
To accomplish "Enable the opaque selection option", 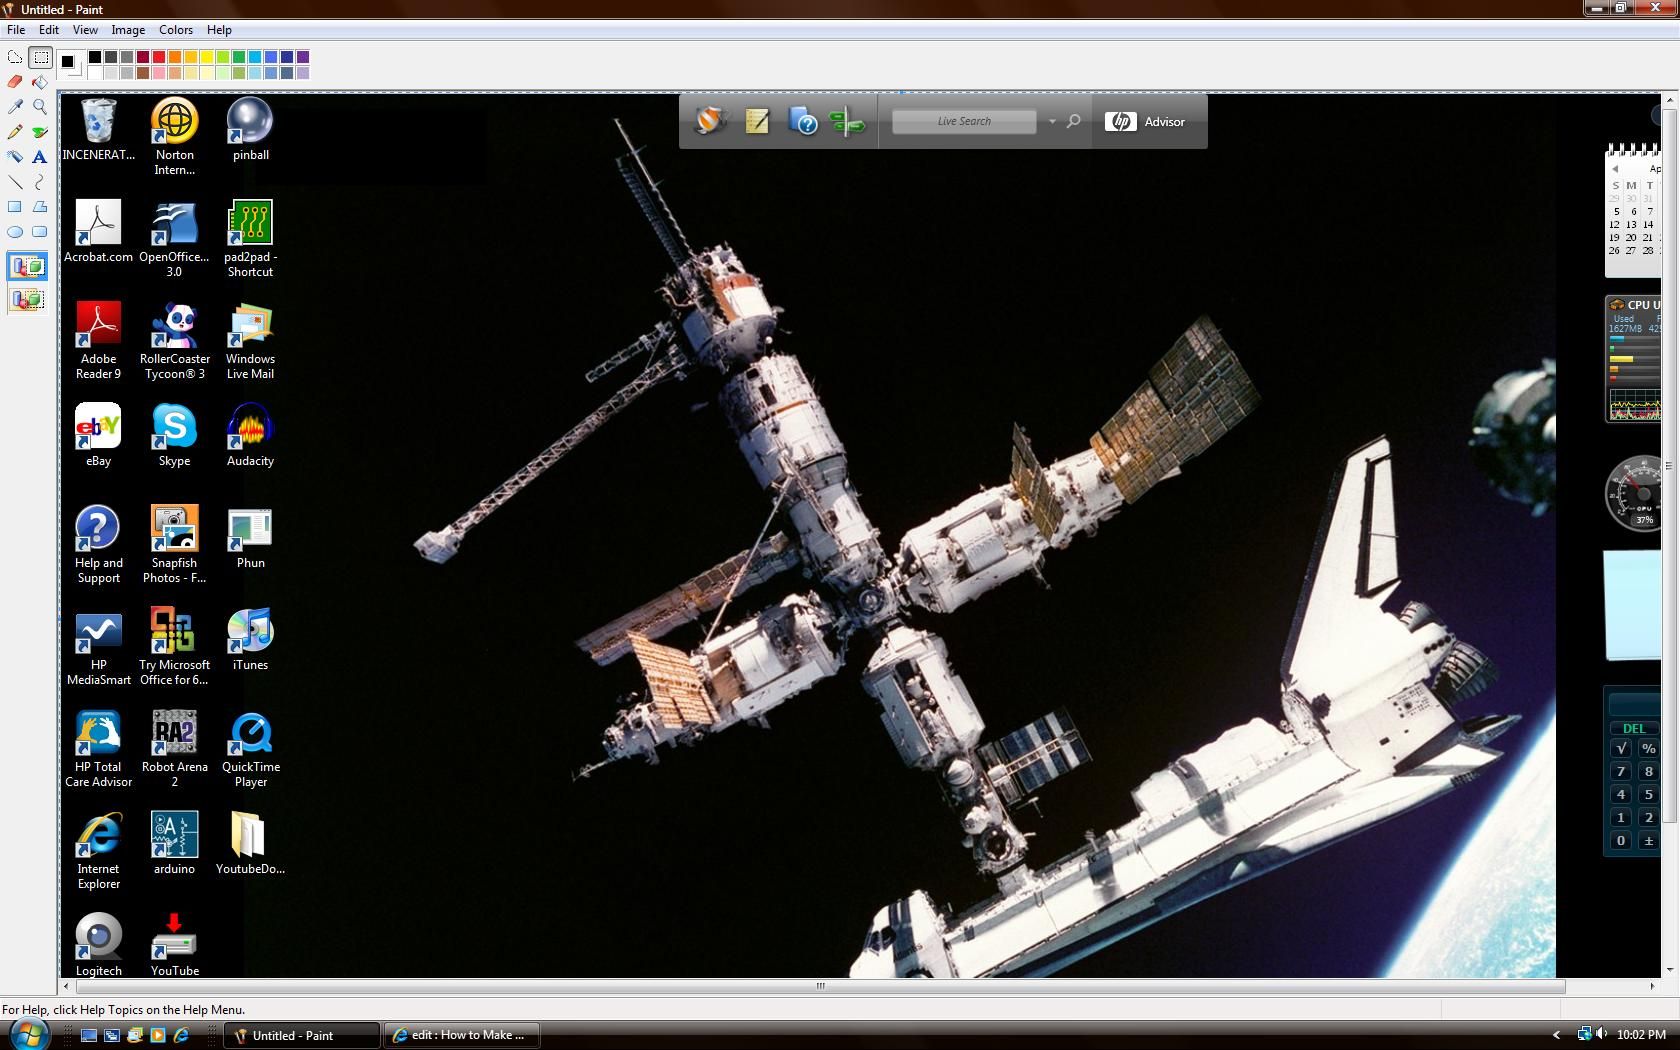I will pyautogui.click(x=28, y=267).
